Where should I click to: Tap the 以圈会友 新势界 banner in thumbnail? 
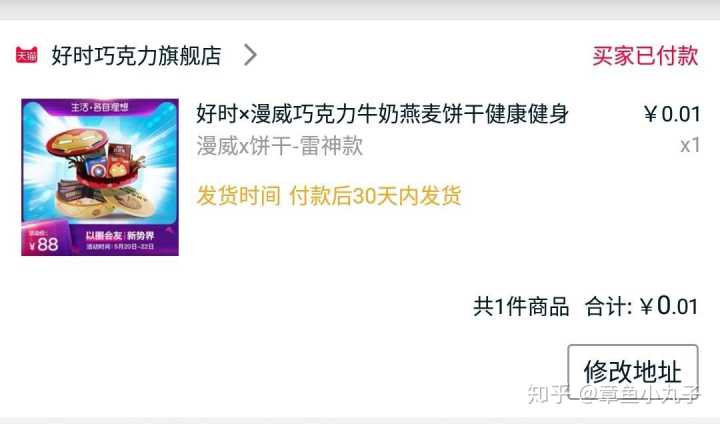click(x=119, y=236)
